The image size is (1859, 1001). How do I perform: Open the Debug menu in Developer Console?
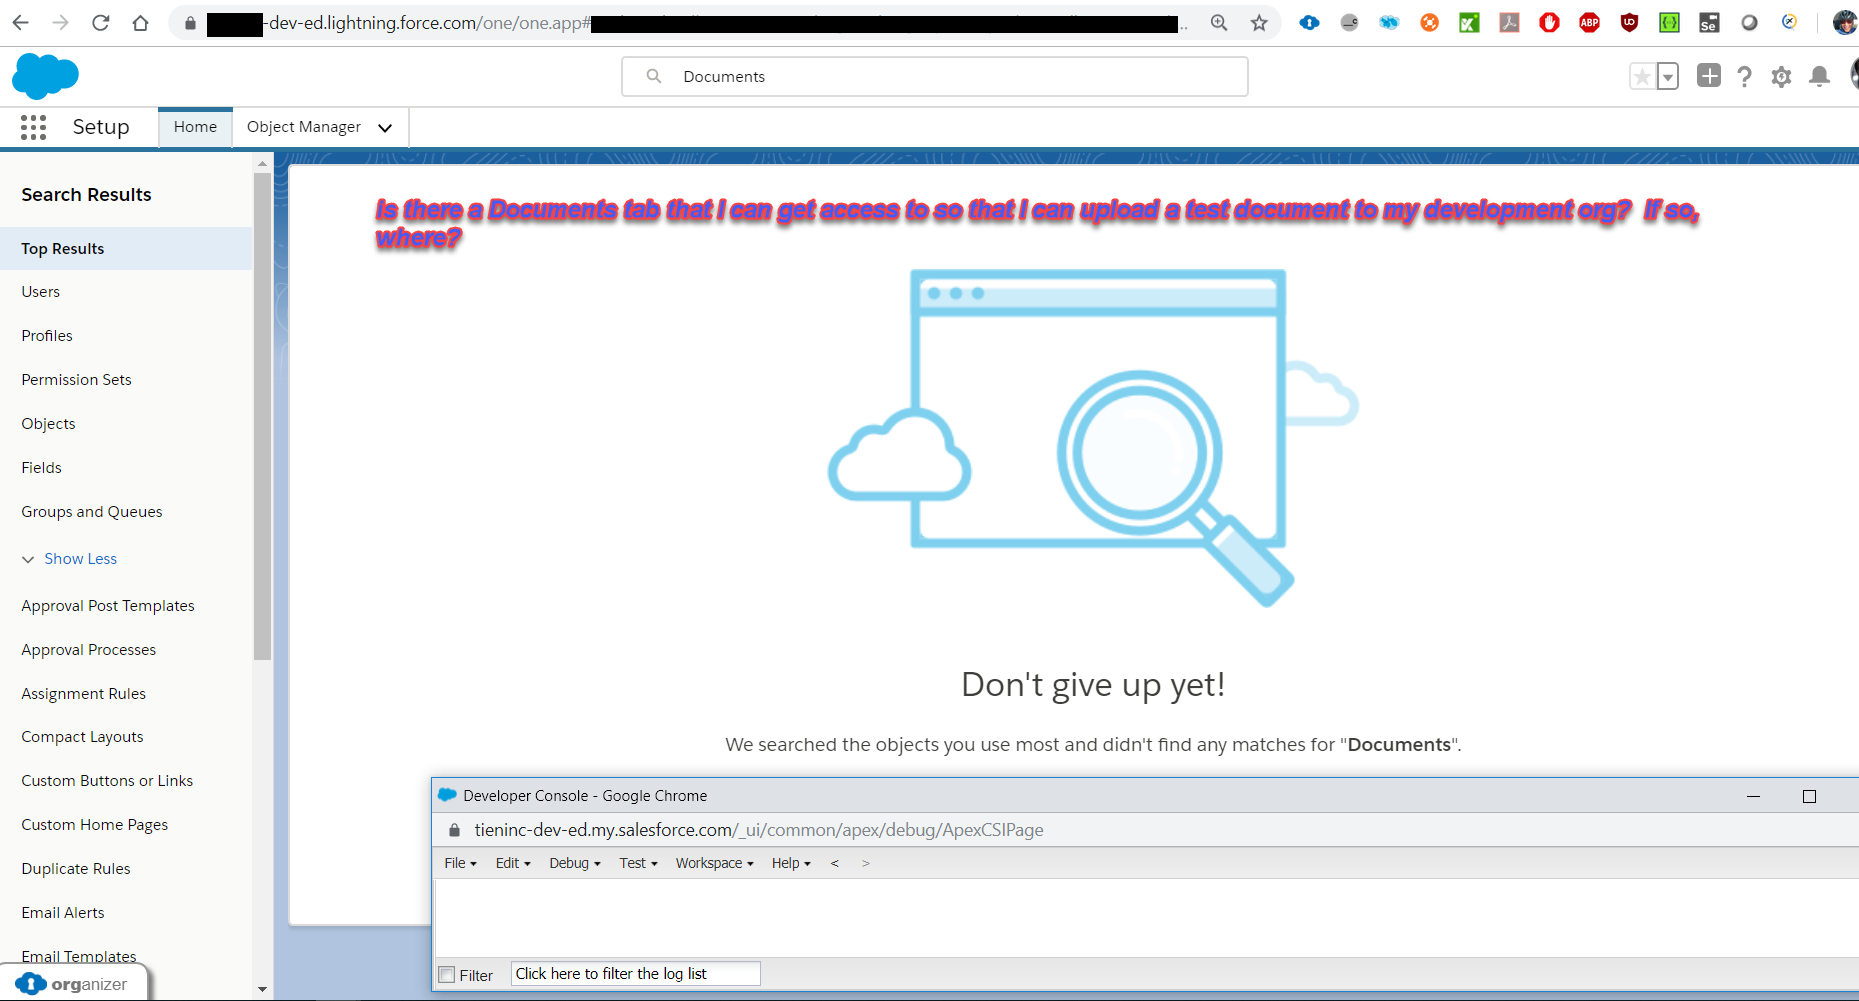(575, 863)
